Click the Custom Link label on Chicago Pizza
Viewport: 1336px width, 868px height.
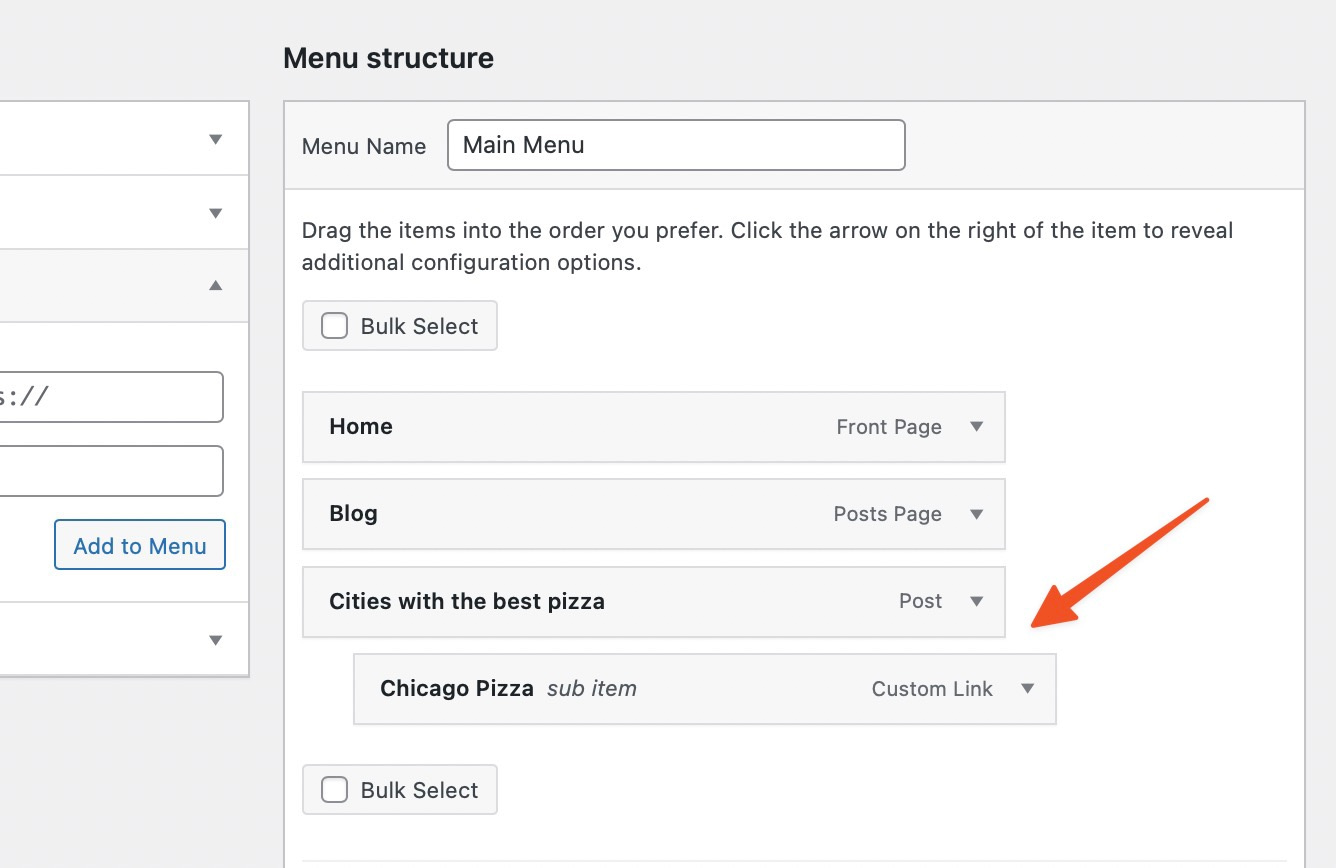click(931, 688)
